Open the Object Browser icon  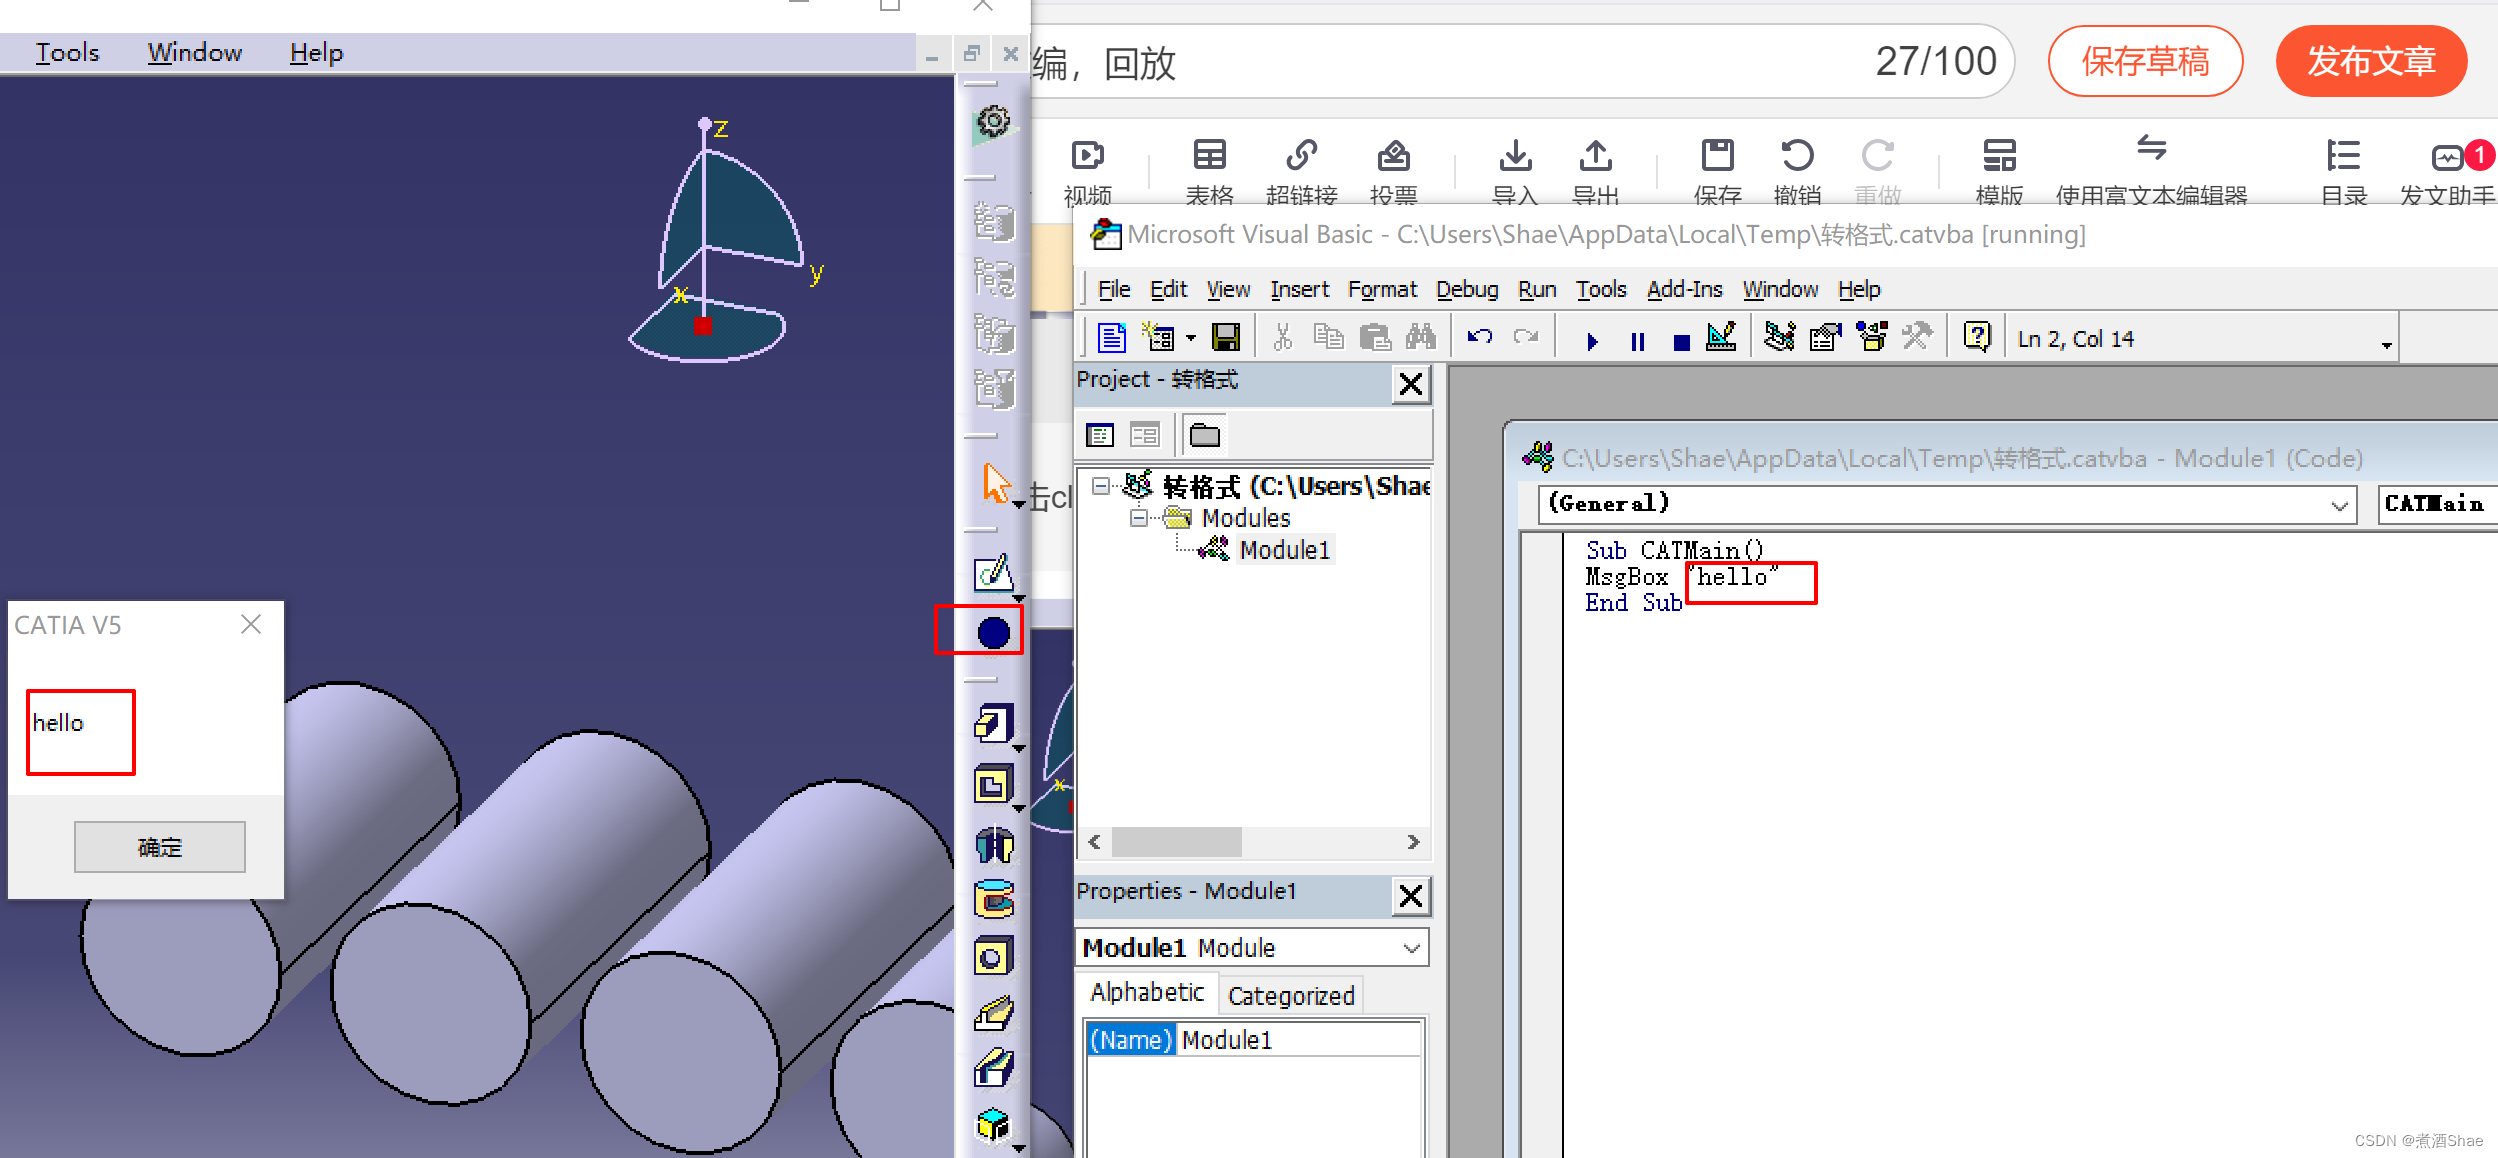tap(1872, 338)
